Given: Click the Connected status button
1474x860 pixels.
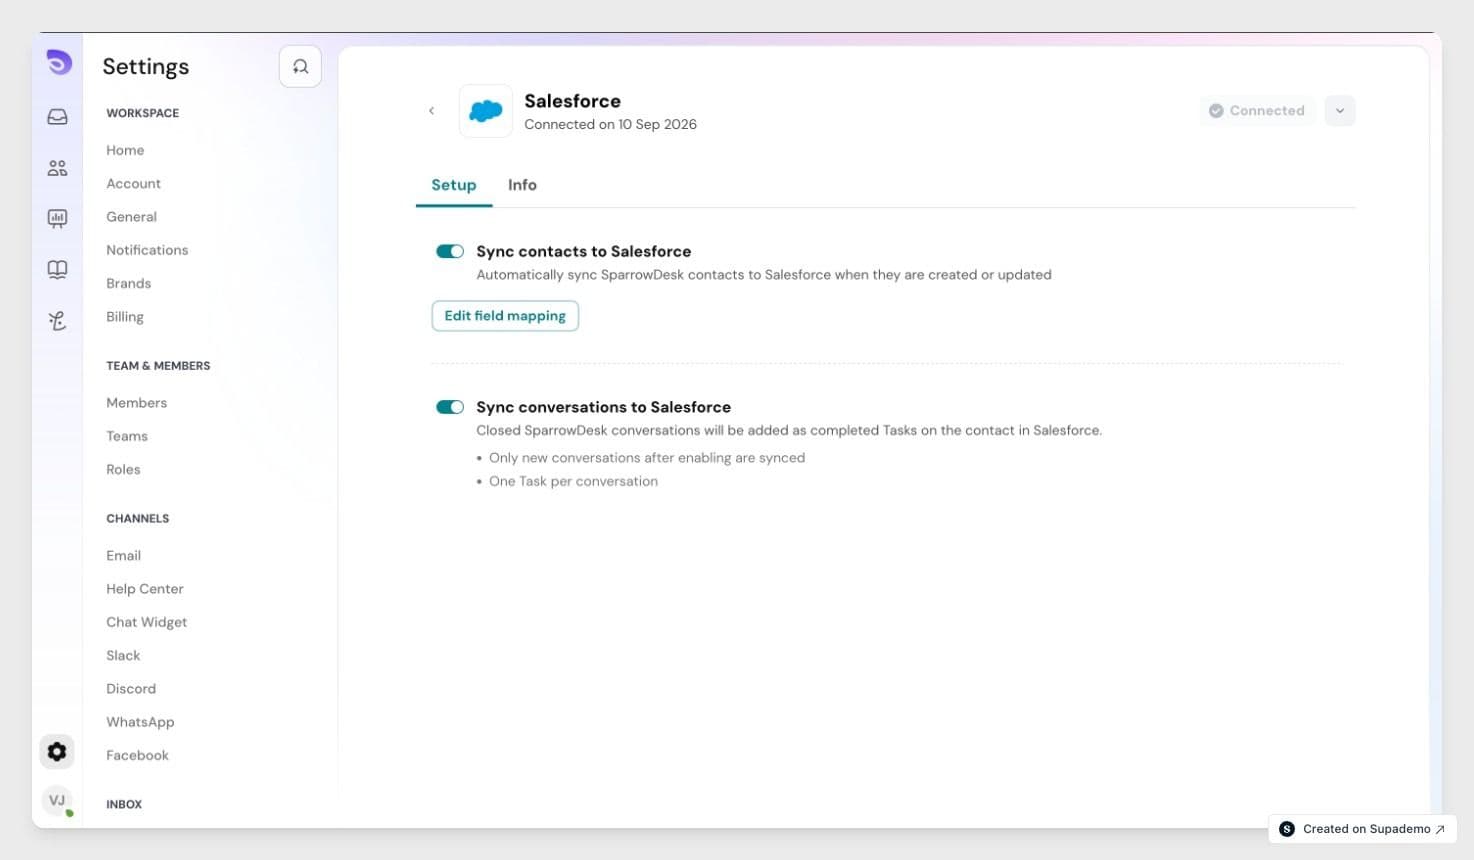Looking at the screenshot, I should tap(1257, 111).
